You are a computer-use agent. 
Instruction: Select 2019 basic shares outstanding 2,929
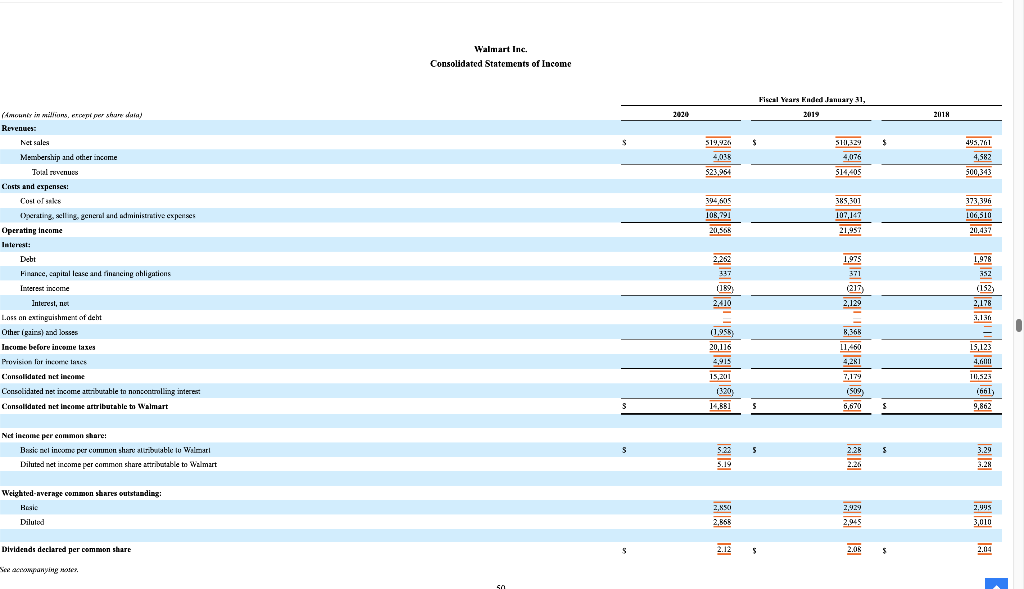click(x=852, y=507)
